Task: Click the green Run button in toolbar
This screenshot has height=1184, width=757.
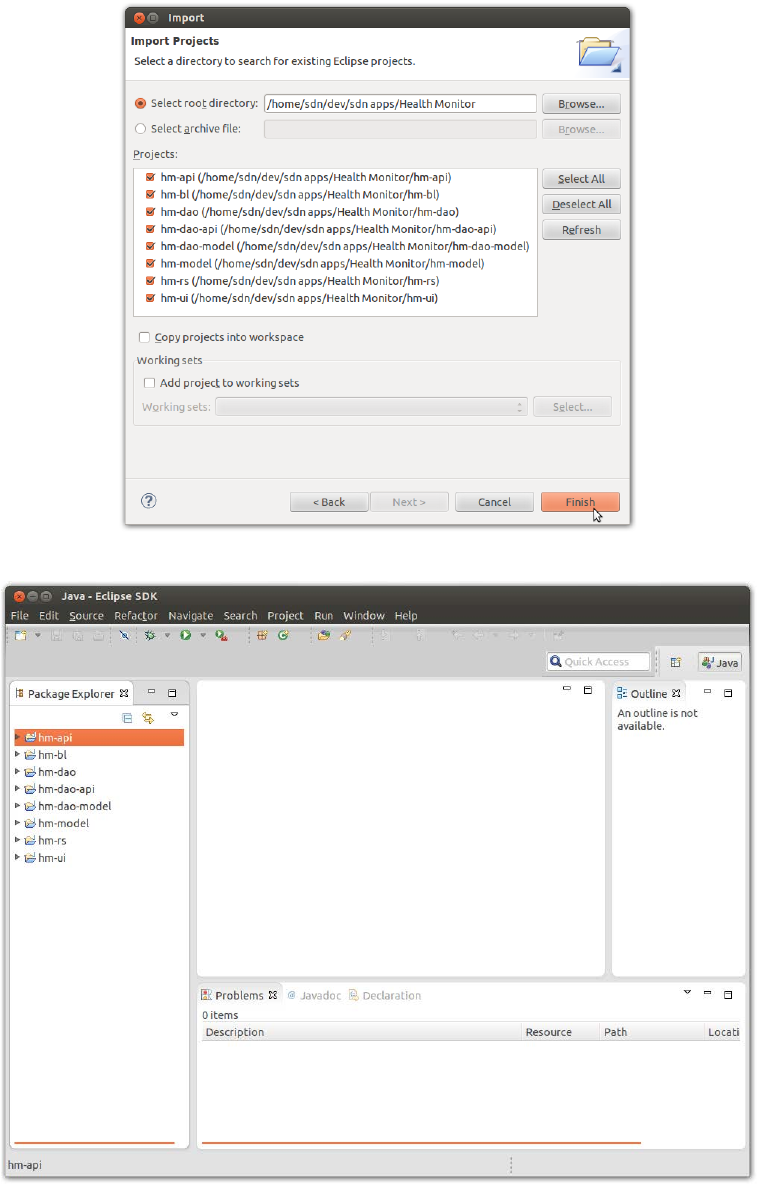Action: click(x=186, y=636)
